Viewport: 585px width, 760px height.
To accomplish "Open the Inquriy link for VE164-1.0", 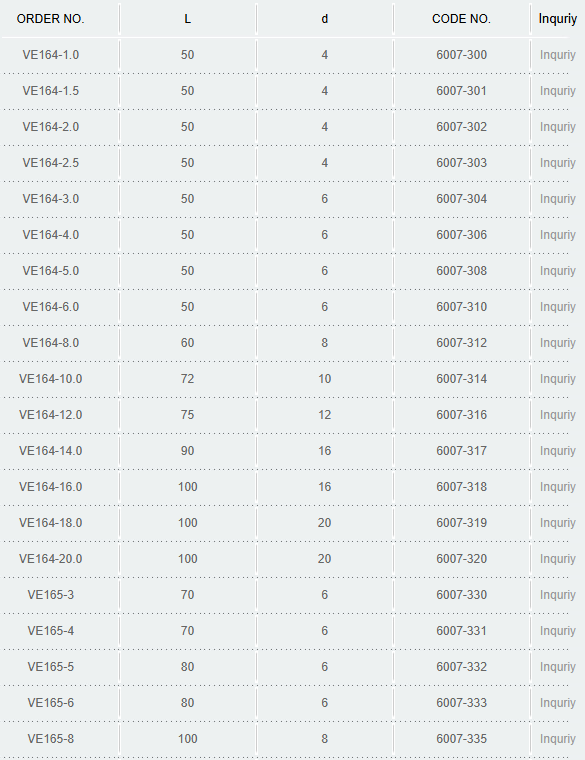I will click(x=557, y=55).
